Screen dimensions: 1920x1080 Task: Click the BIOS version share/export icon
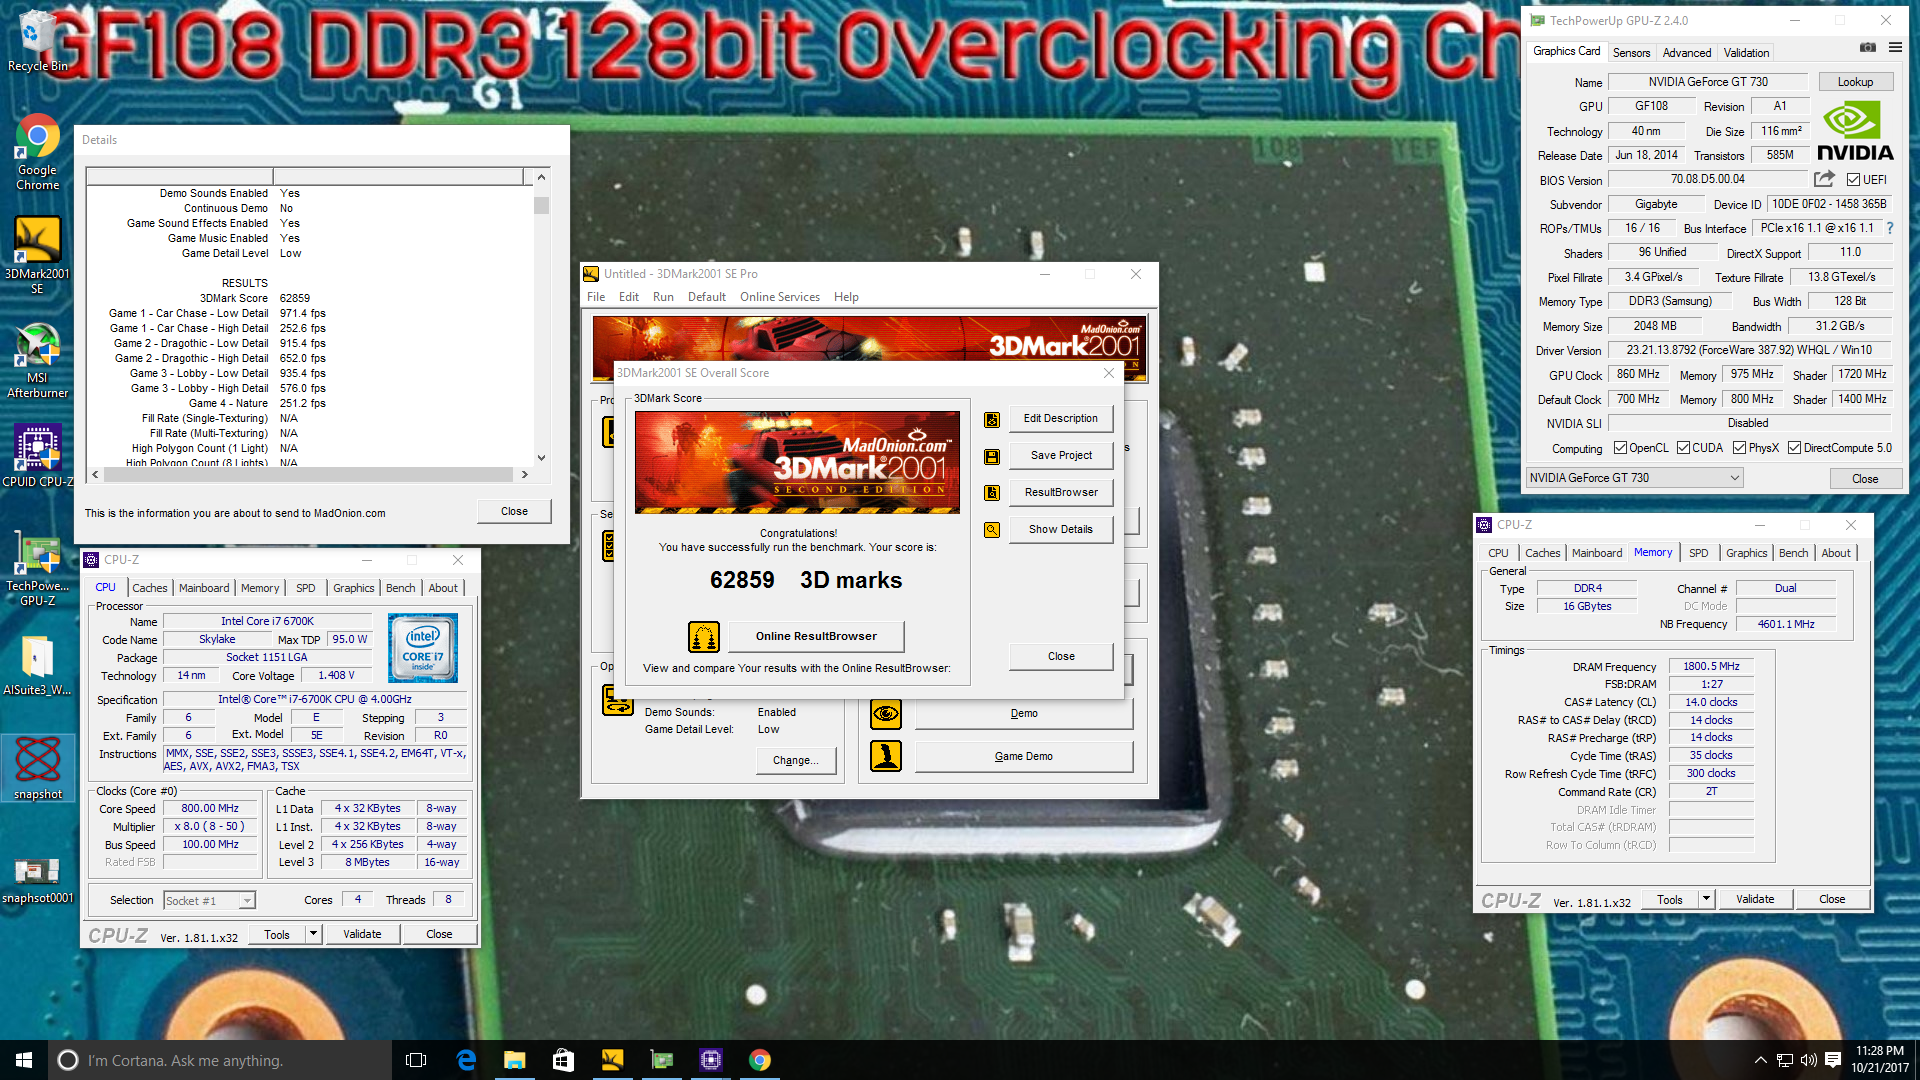1824,179
